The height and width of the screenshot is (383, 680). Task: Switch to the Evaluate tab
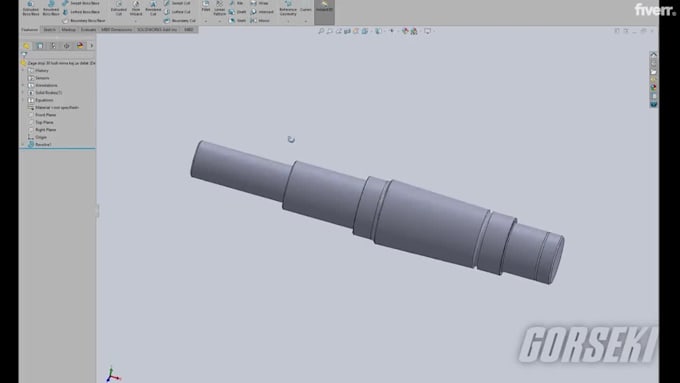[x=88, y=29]
